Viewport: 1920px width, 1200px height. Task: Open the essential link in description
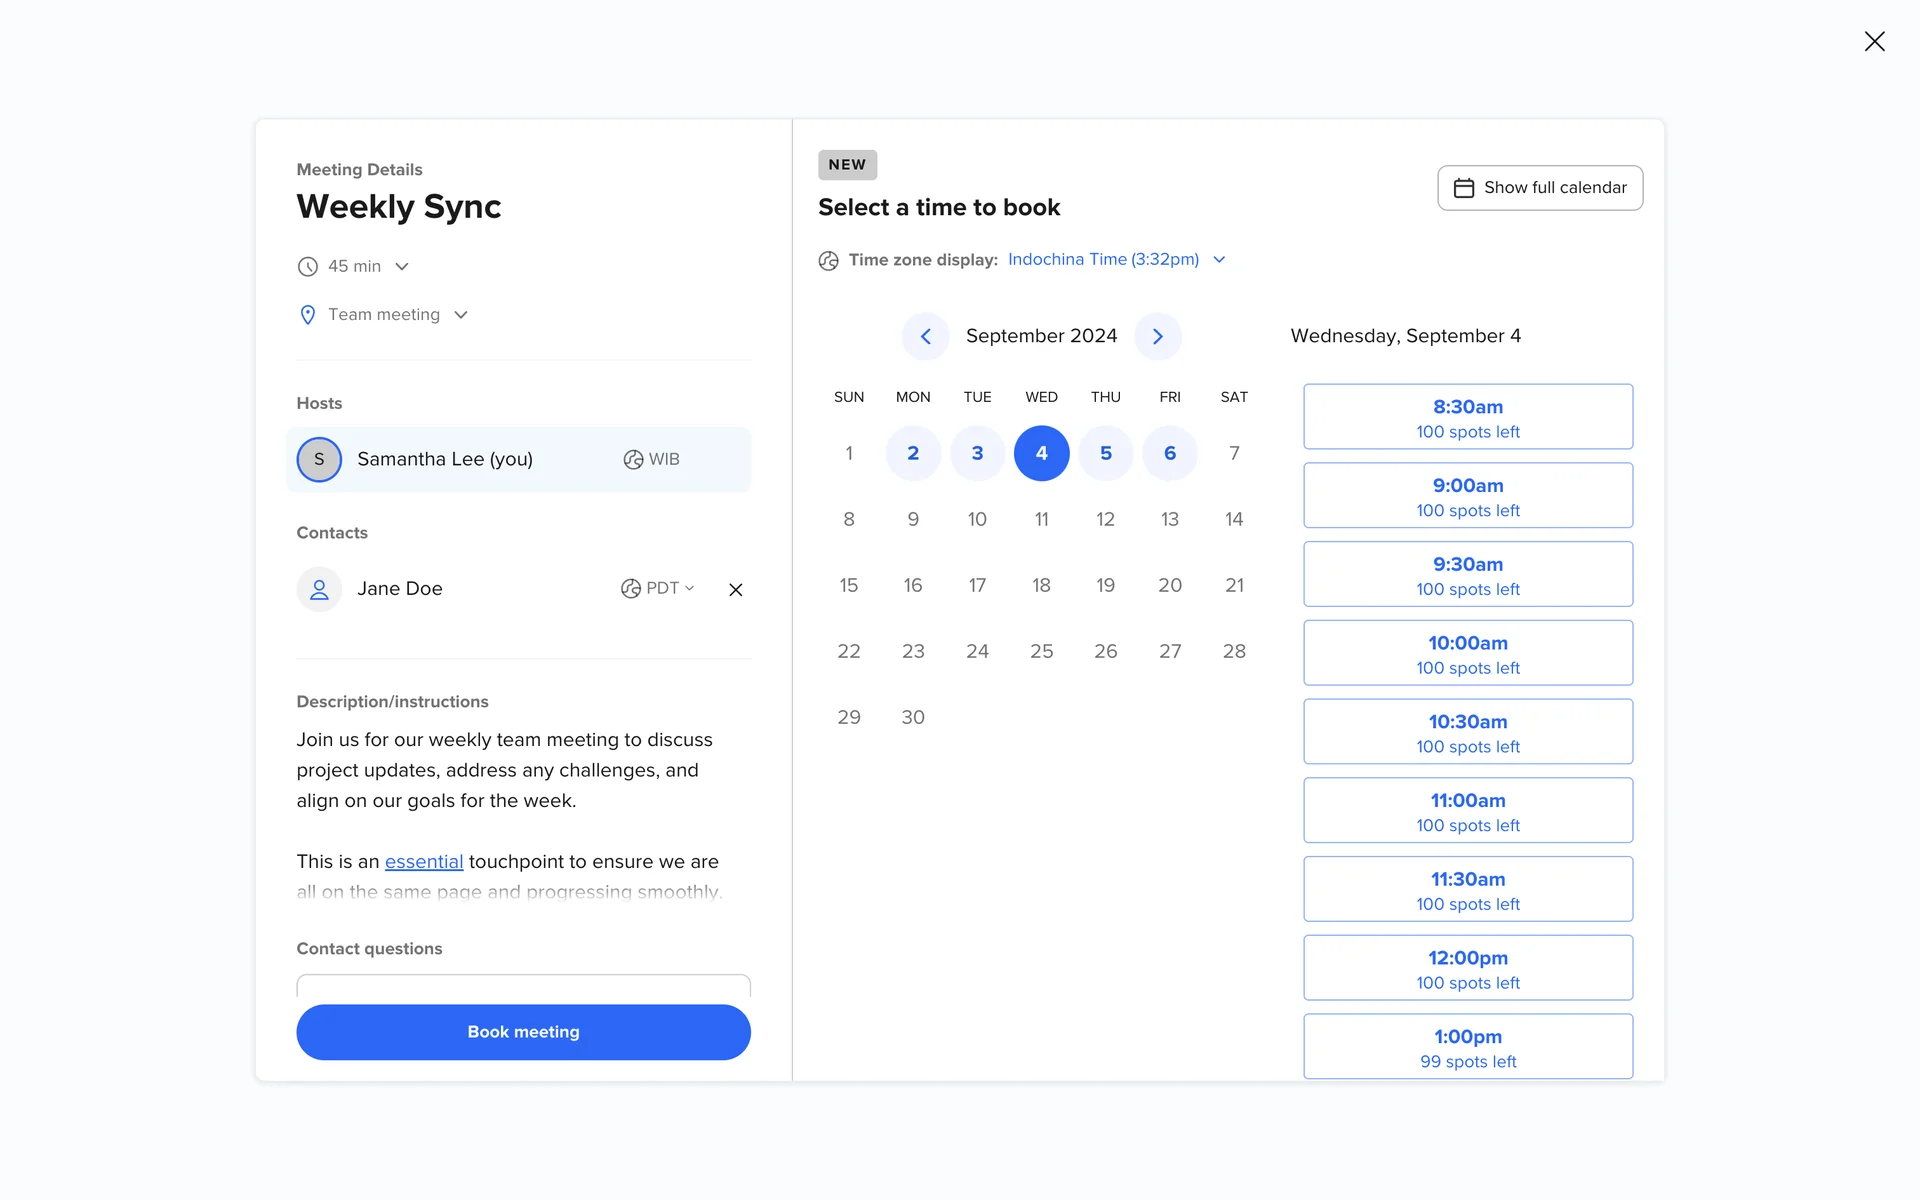[x=423, y=862]
